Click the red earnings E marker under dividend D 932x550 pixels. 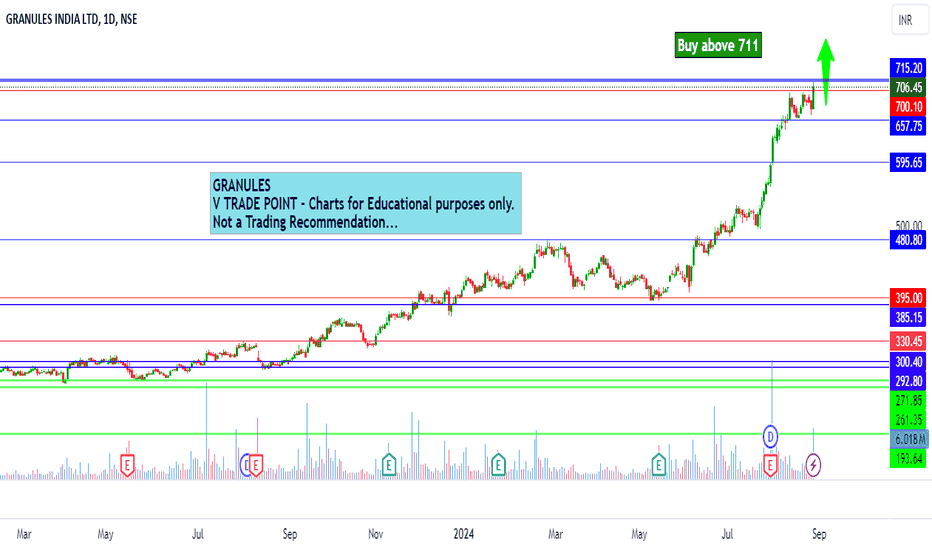pyautogui.click(x=770, y=465)
